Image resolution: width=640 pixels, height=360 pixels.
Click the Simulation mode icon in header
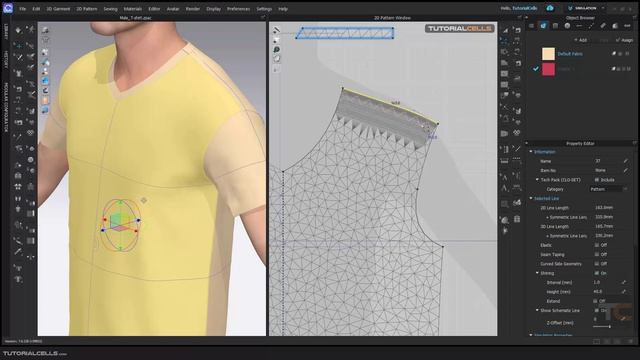click(570, 8)
